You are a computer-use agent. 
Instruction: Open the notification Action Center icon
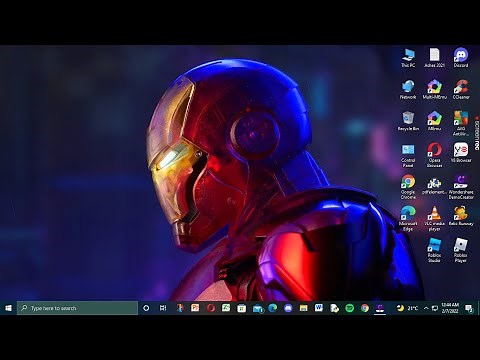[x=469, y=308]
